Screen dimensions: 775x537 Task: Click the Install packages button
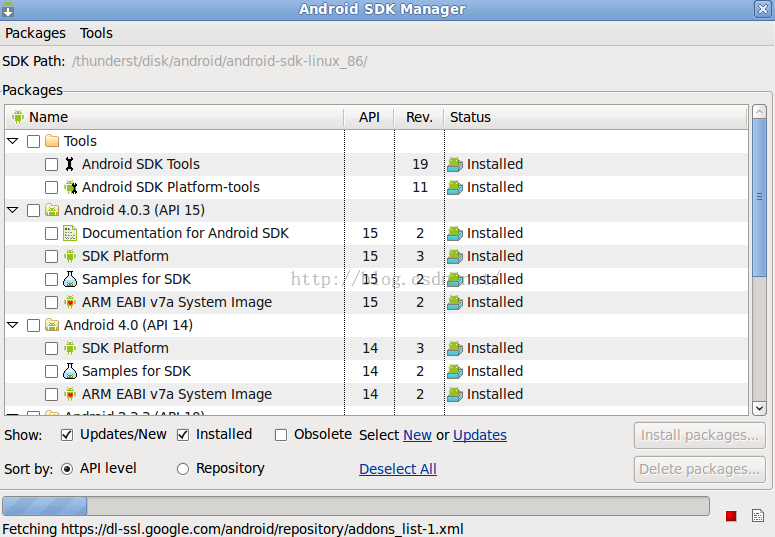[700, 435]
